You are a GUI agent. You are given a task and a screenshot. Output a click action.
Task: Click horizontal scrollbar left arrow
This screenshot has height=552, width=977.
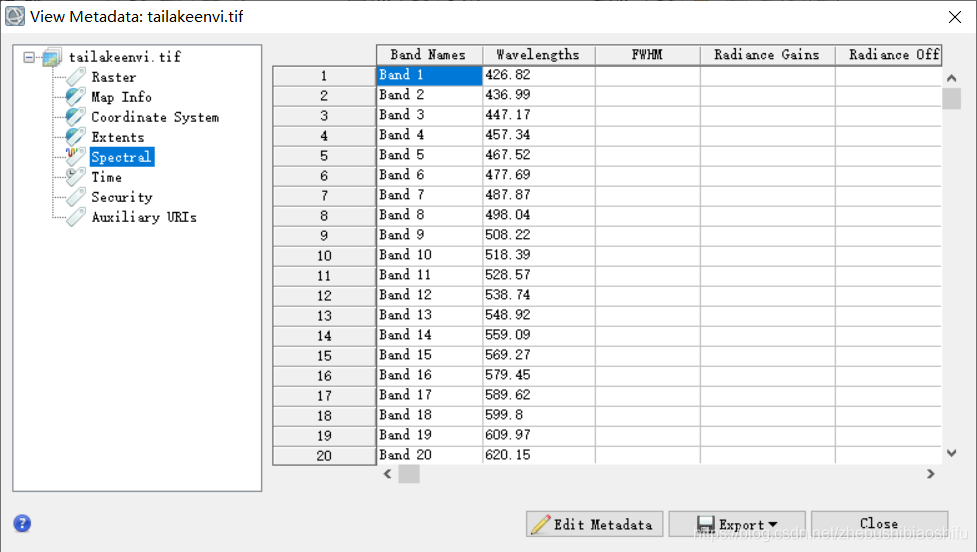(388, 474)
